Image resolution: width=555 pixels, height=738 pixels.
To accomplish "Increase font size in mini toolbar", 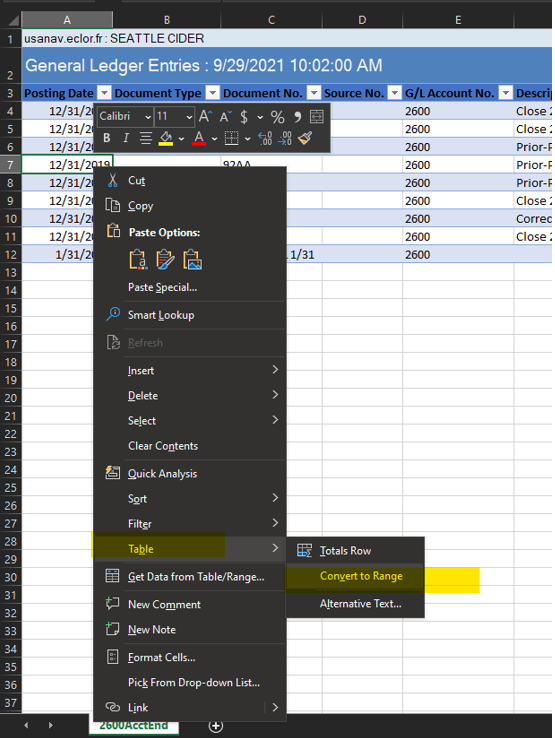I will click(205, 116).
